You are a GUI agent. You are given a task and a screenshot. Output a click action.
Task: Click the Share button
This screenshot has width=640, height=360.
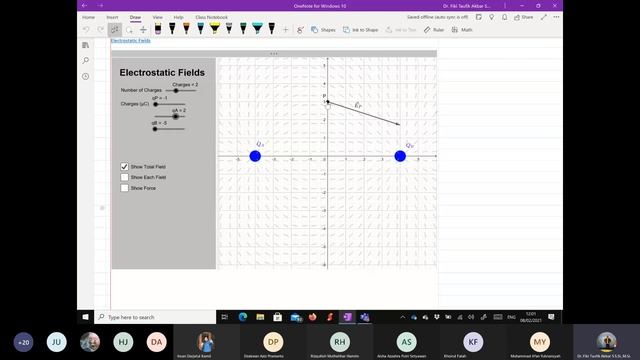pyautogui.click(x=524, y=17)
